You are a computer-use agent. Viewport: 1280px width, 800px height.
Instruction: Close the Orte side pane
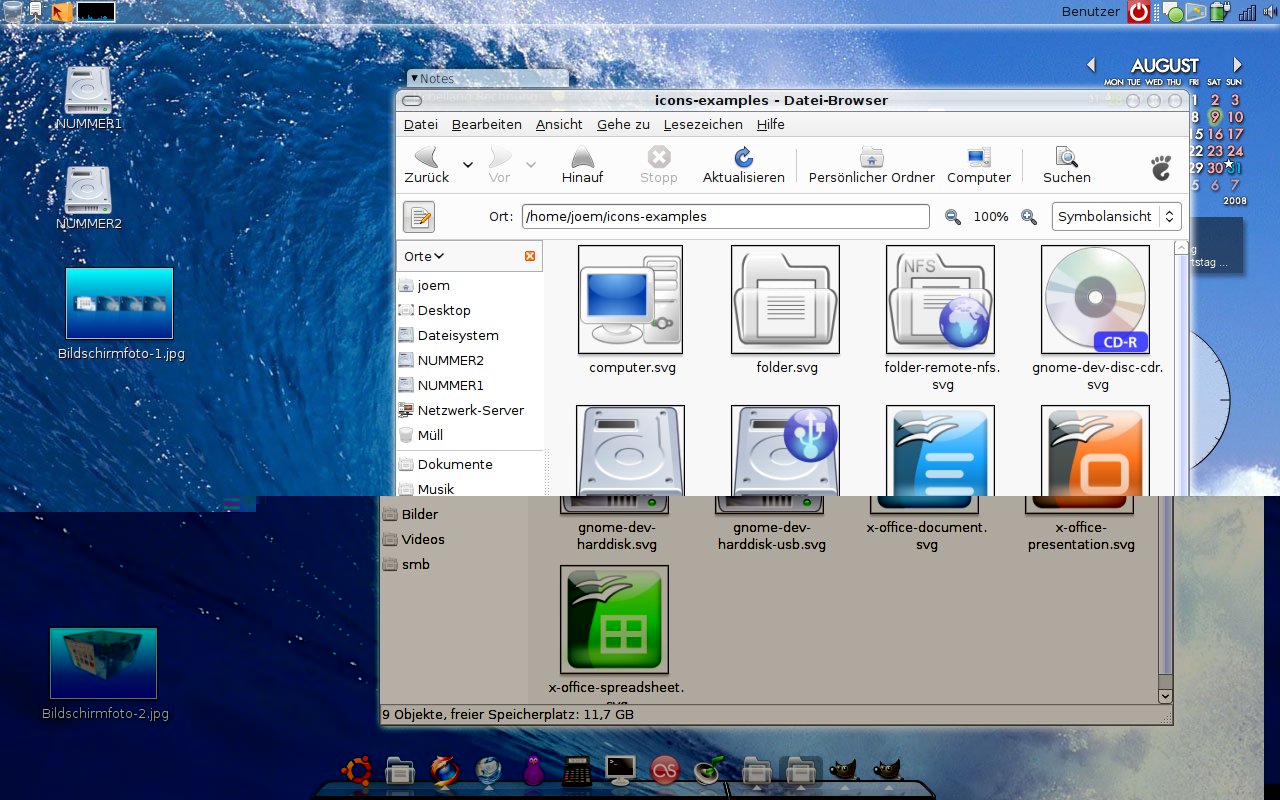[x=530, y=256]
